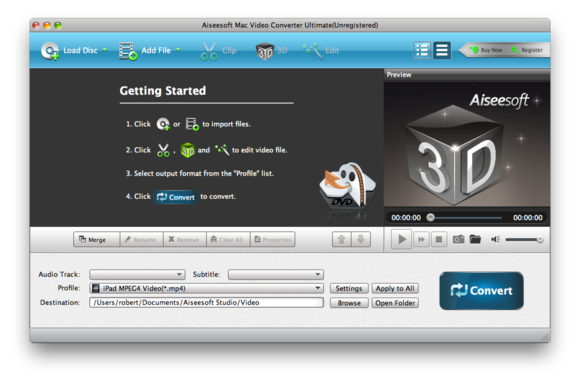Click the Add File filmstrip icon
The image size is (580, 384).
[x=128, y=51]
